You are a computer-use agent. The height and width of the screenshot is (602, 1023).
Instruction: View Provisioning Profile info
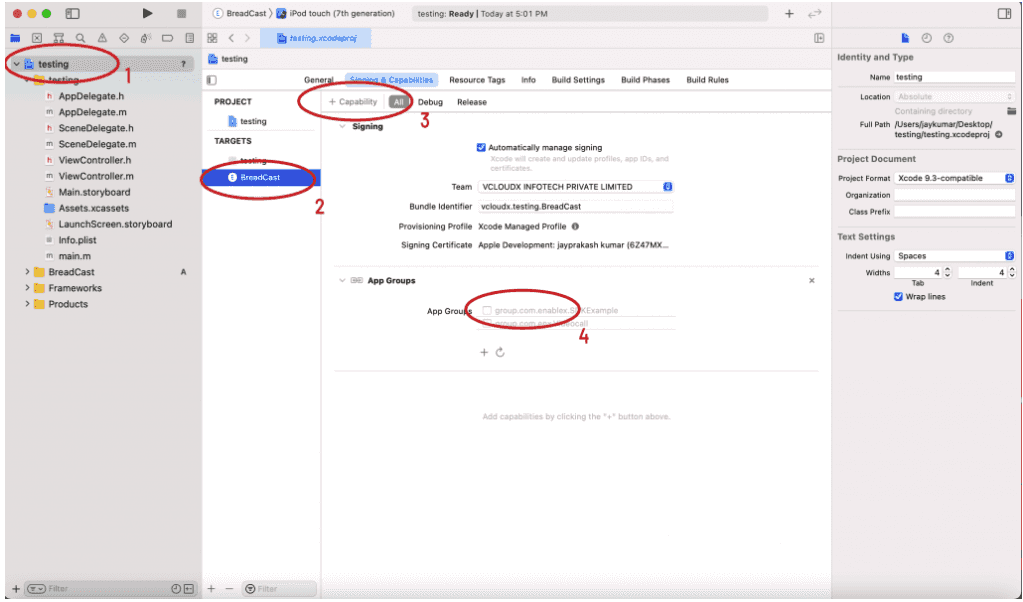(x=575, y=226)
